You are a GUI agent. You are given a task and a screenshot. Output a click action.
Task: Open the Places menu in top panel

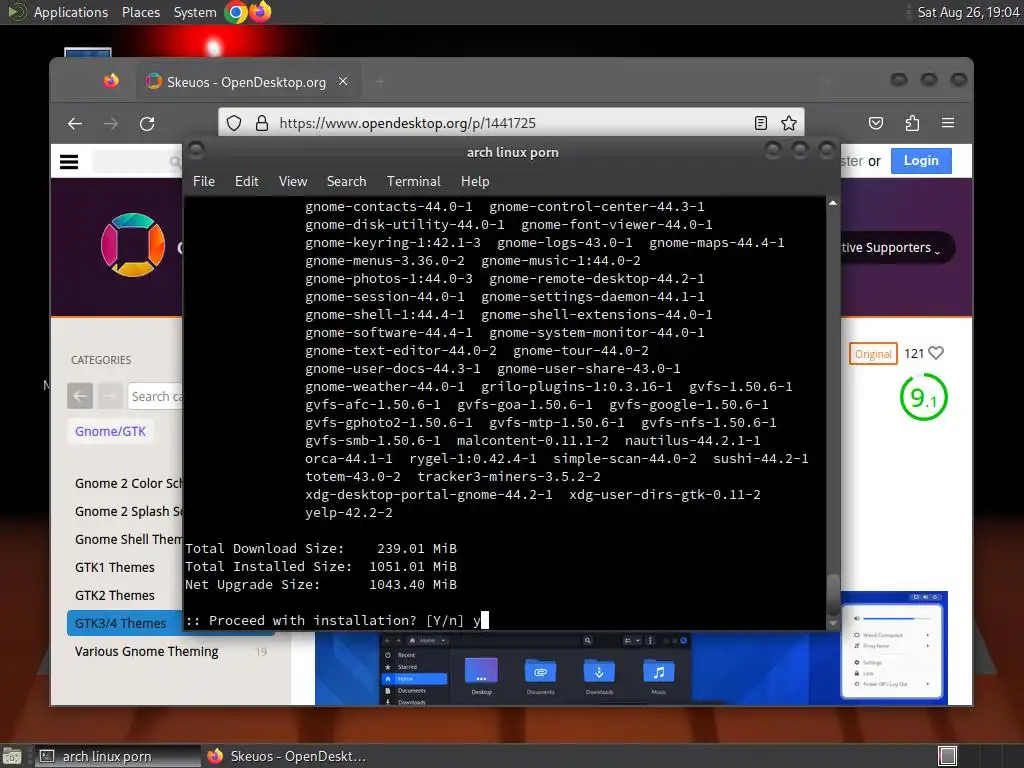(x=140, y=12)
